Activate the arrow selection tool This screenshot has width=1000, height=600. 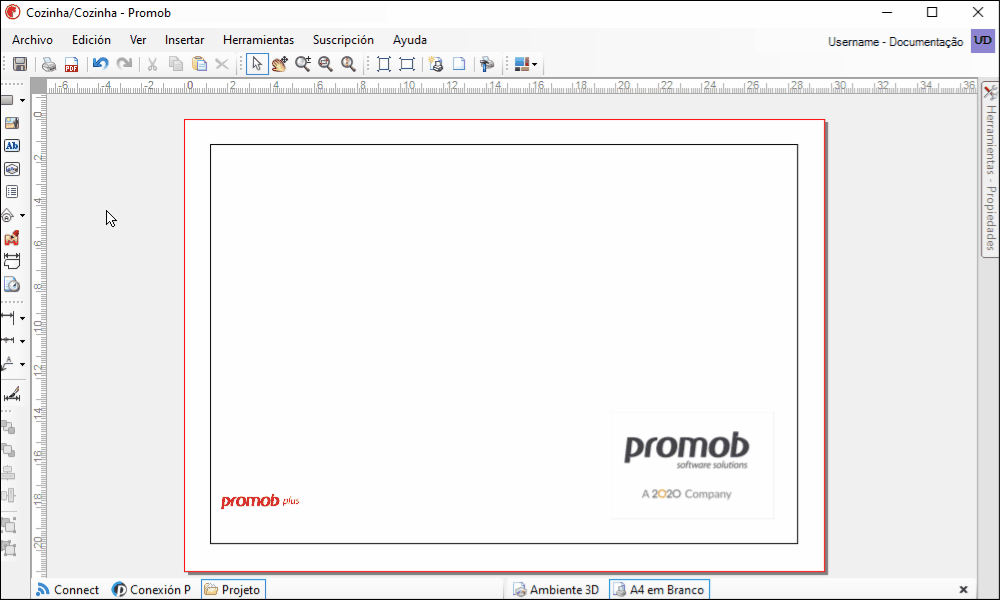point(257,64)
